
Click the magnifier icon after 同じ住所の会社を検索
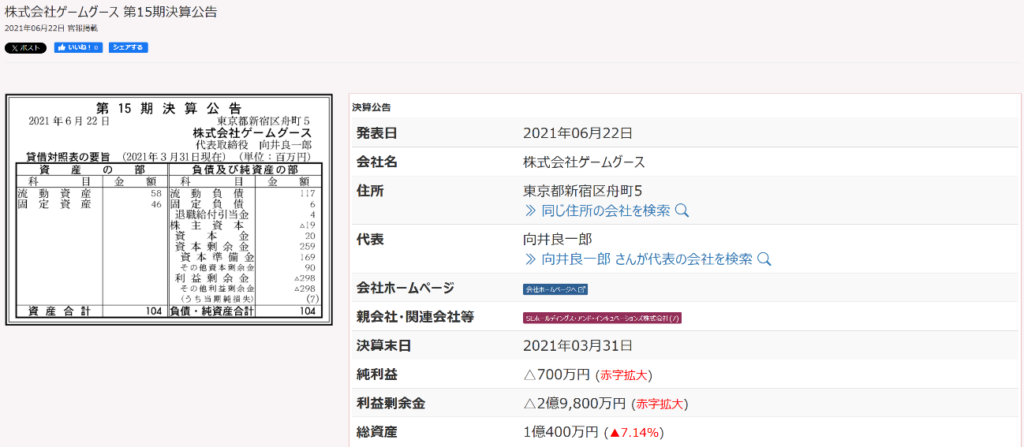pyautogui.click(x=682, y=210)
